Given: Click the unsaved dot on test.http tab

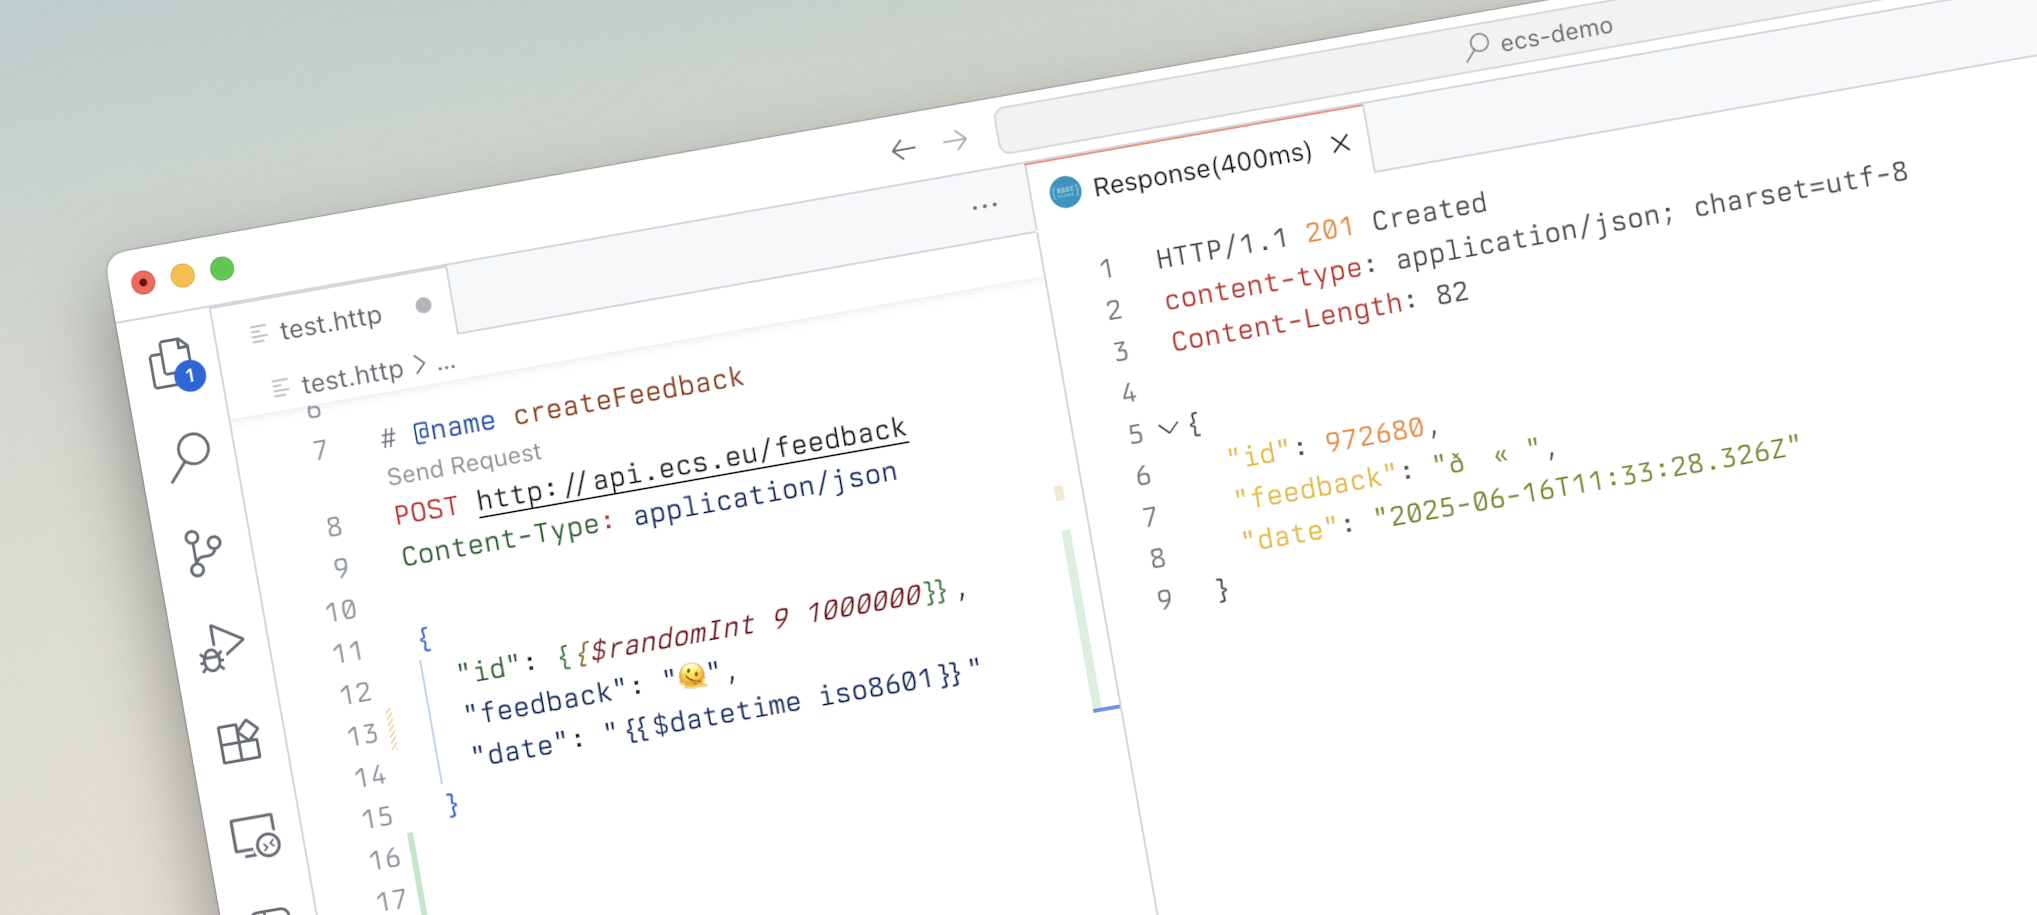Looking at the screenshot, I should tap(424, 305).
